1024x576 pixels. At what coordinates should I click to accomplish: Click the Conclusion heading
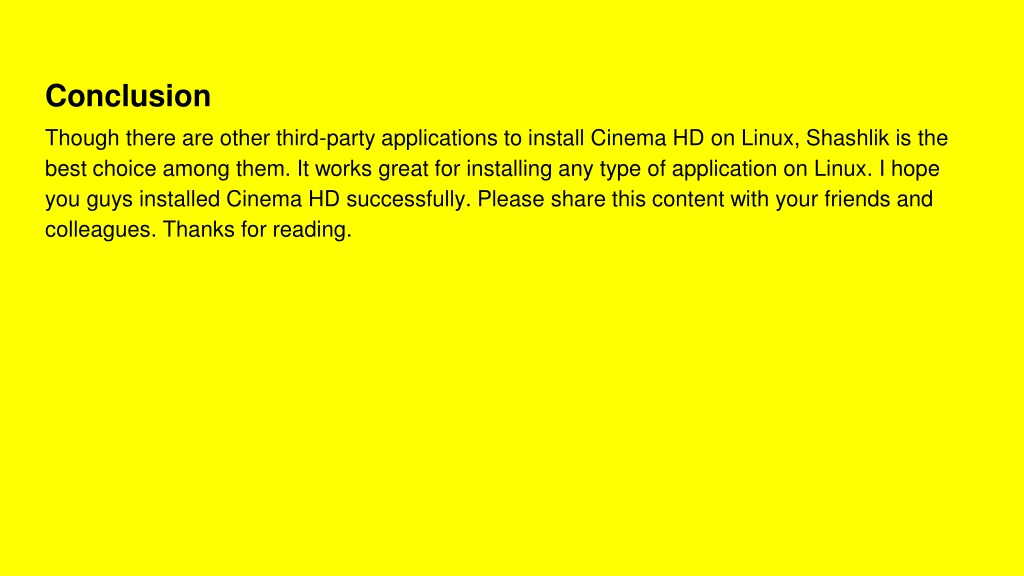pyautogui.click(x=128, y=96)
